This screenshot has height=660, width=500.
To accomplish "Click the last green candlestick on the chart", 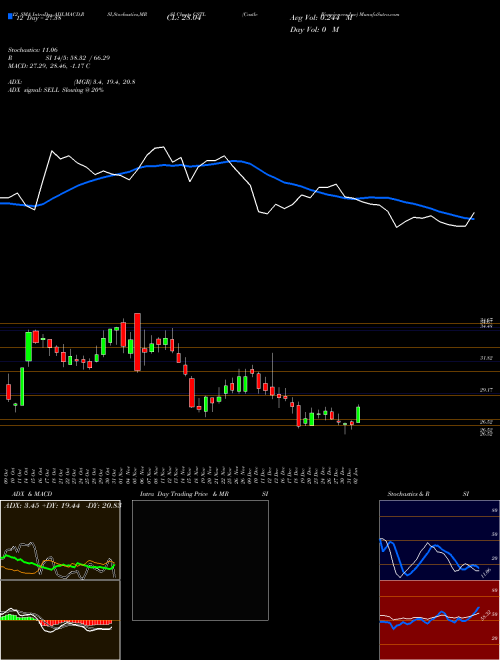I will (x=358, y=414).
